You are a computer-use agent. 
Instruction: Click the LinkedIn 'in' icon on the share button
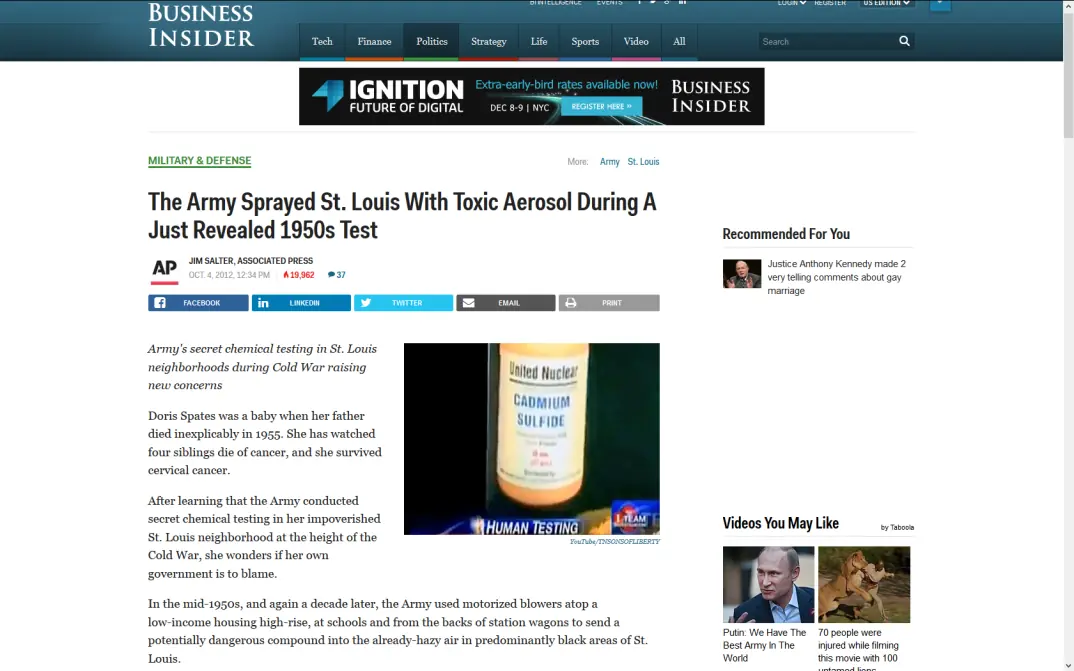pyautogui.click(x=263, y=303)
